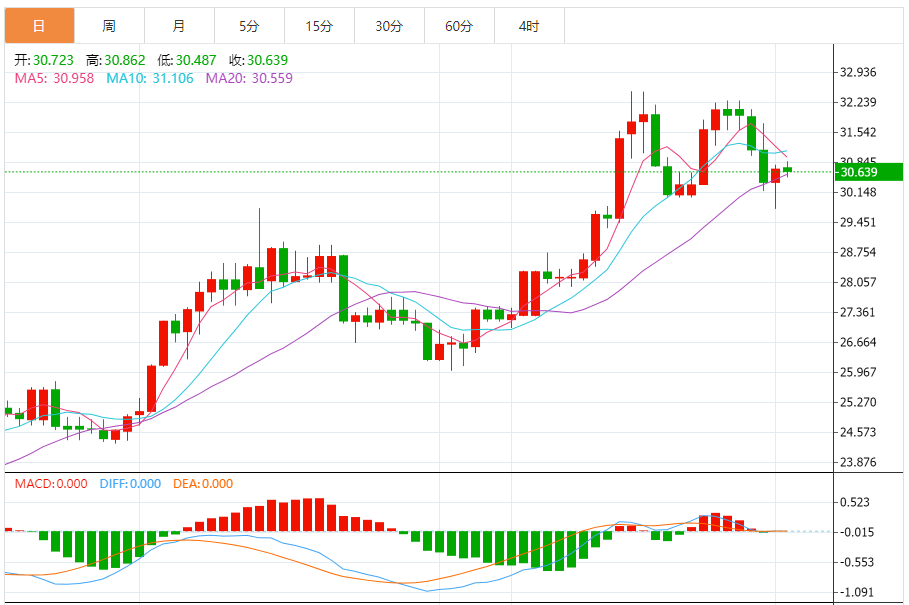
Task: Click the DIFF:0.000 label
Action: [130, 484]
